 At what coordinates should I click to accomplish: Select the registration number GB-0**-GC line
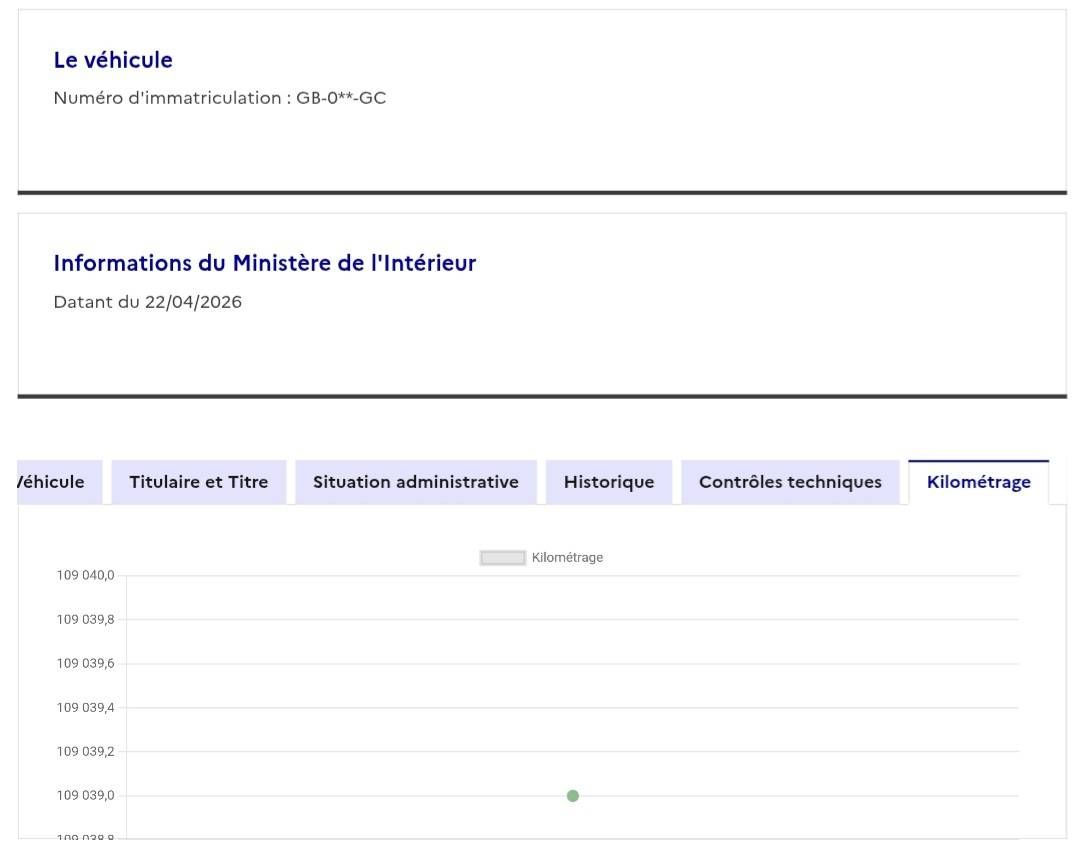click(220, 98)
